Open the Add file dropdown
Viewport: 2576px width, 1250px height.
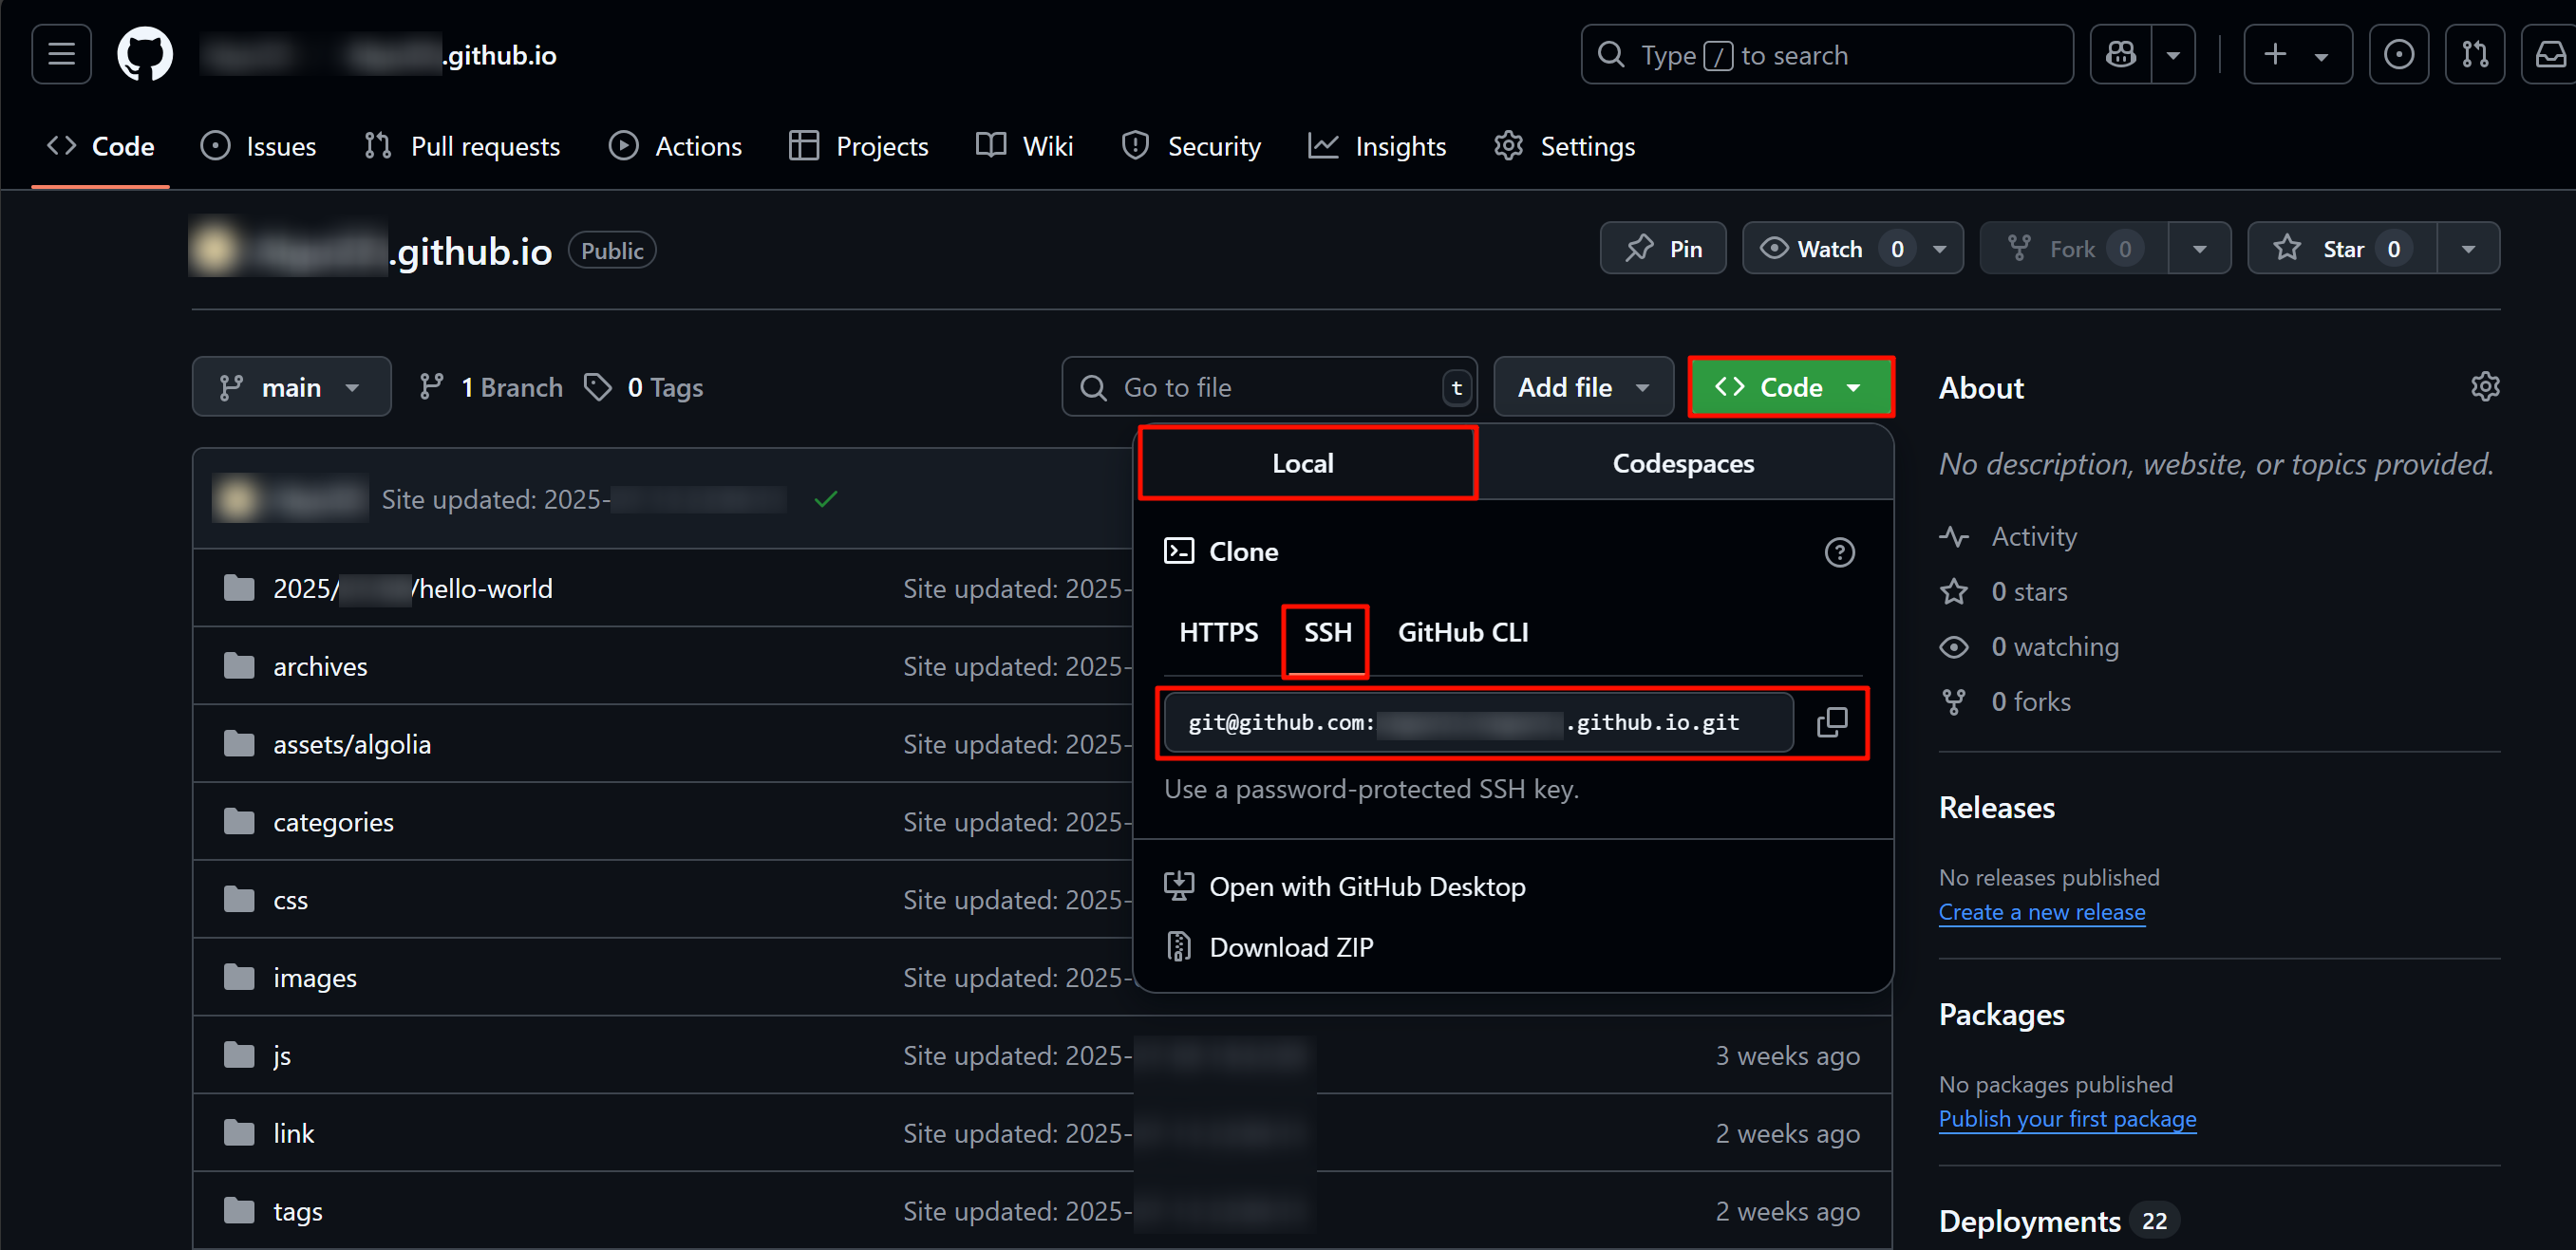click(x=1583, y=387)
